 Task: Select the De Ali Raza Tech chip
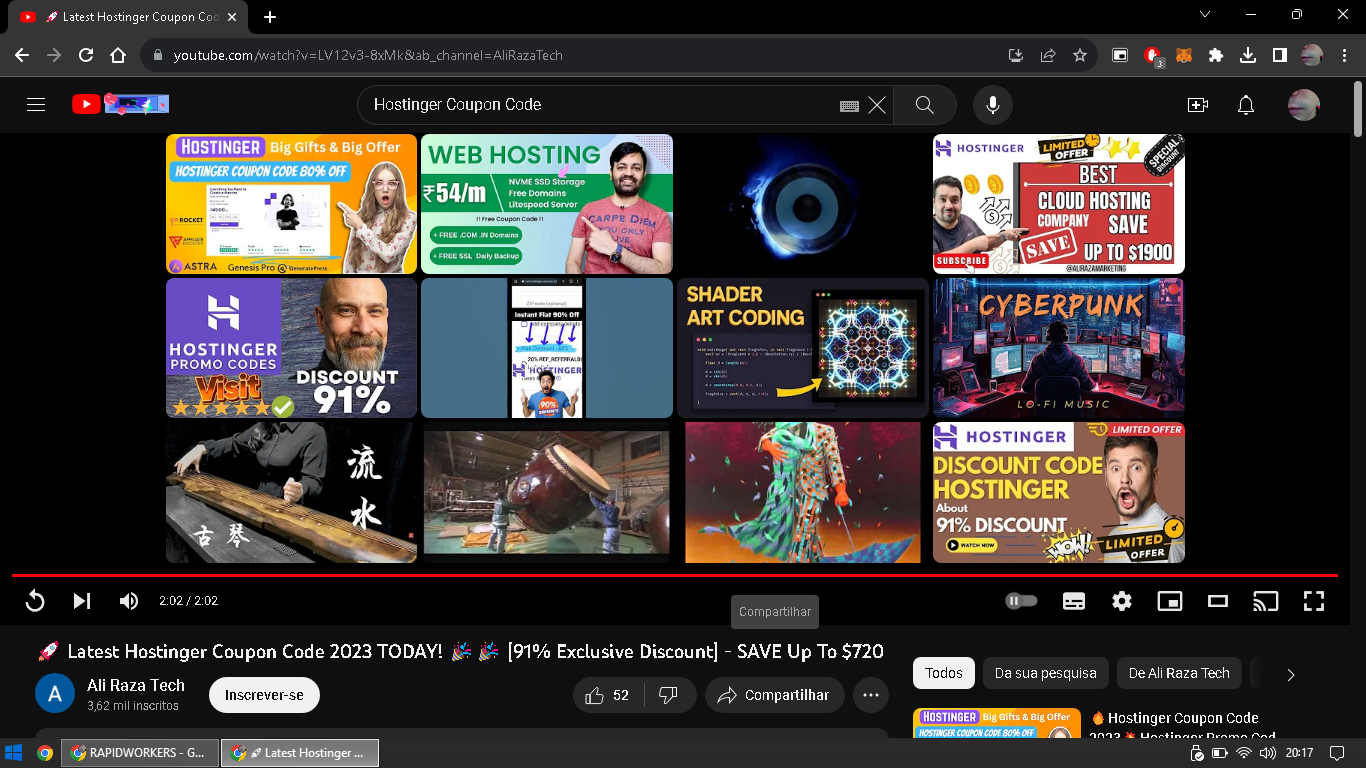tap(1179, 673)
